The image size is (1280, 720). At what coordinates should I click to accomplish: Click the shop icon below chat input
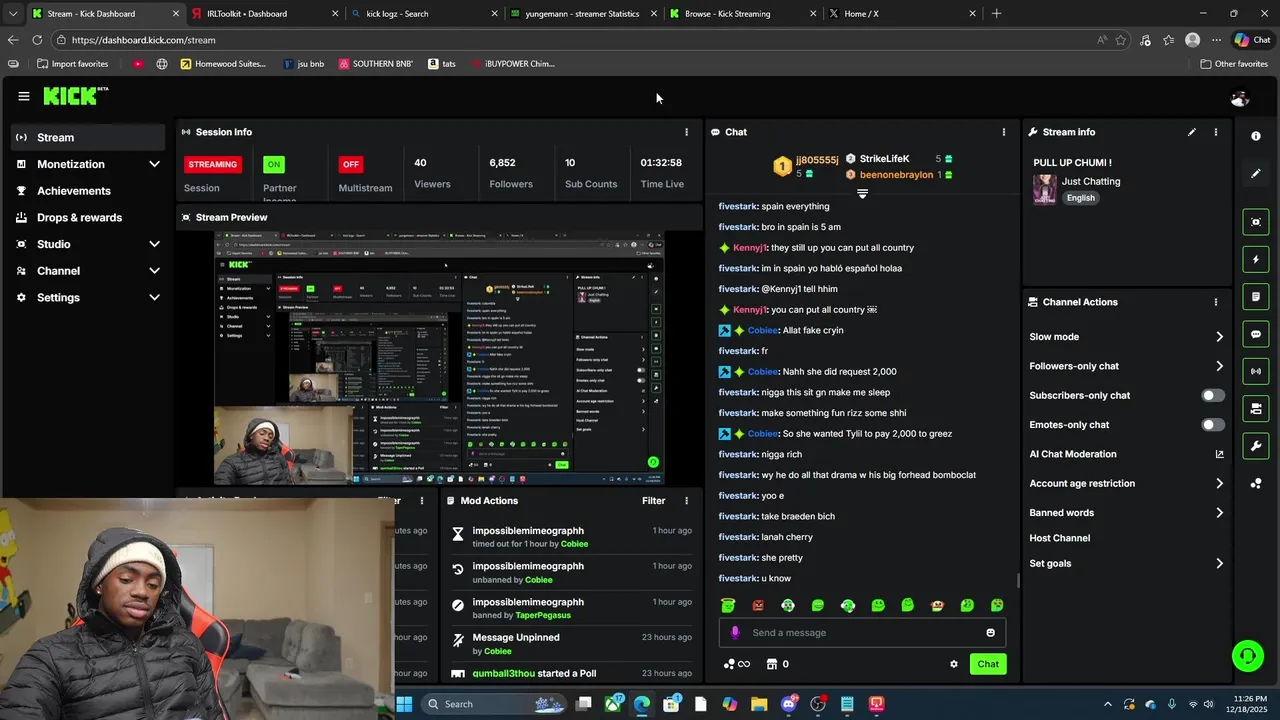coord(772,664)
